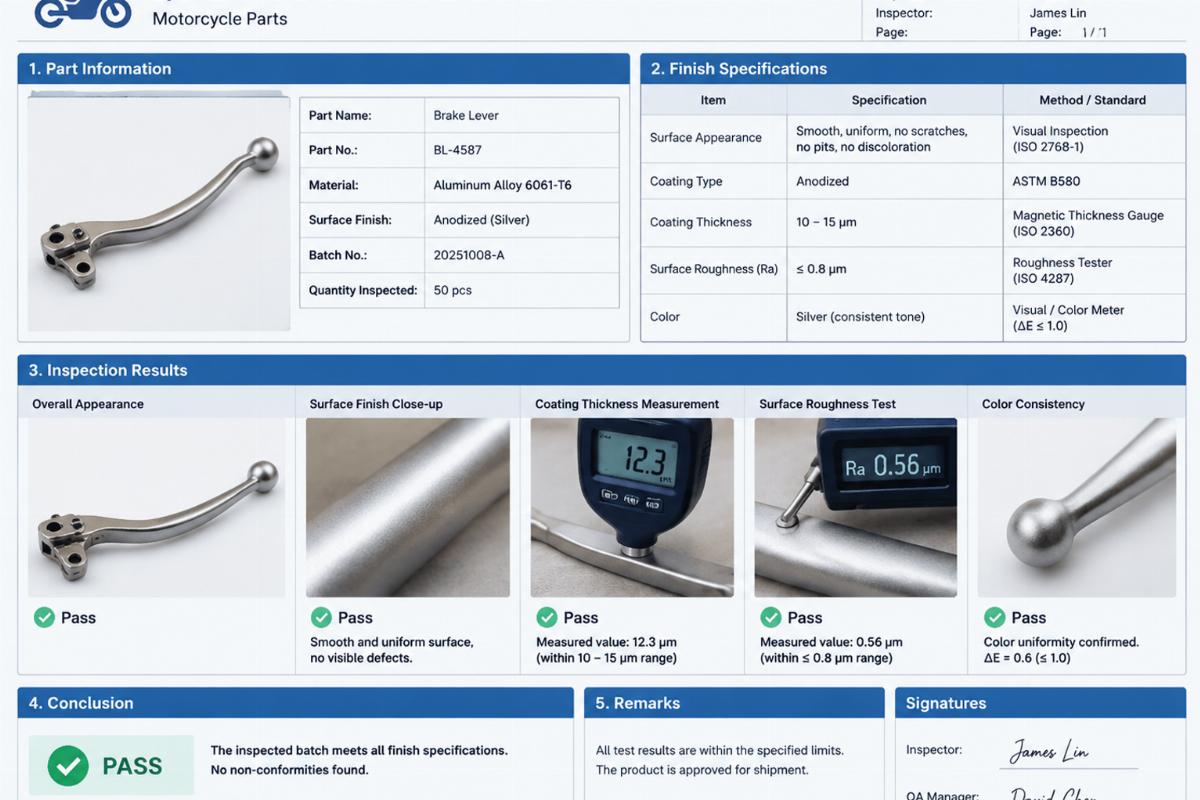
Task: Select the 2. Finish Specifications section header
Action: pos(913,69)
